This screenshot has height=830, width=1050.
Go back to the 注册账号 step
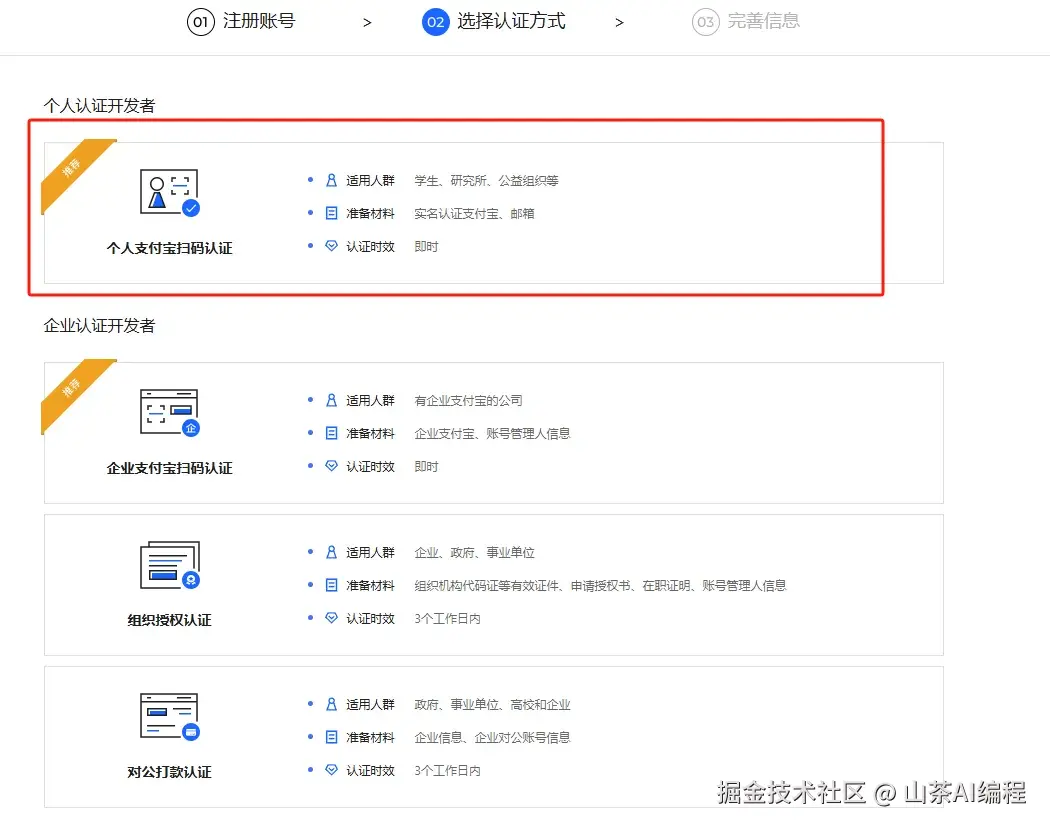click(x=242, y=21)
